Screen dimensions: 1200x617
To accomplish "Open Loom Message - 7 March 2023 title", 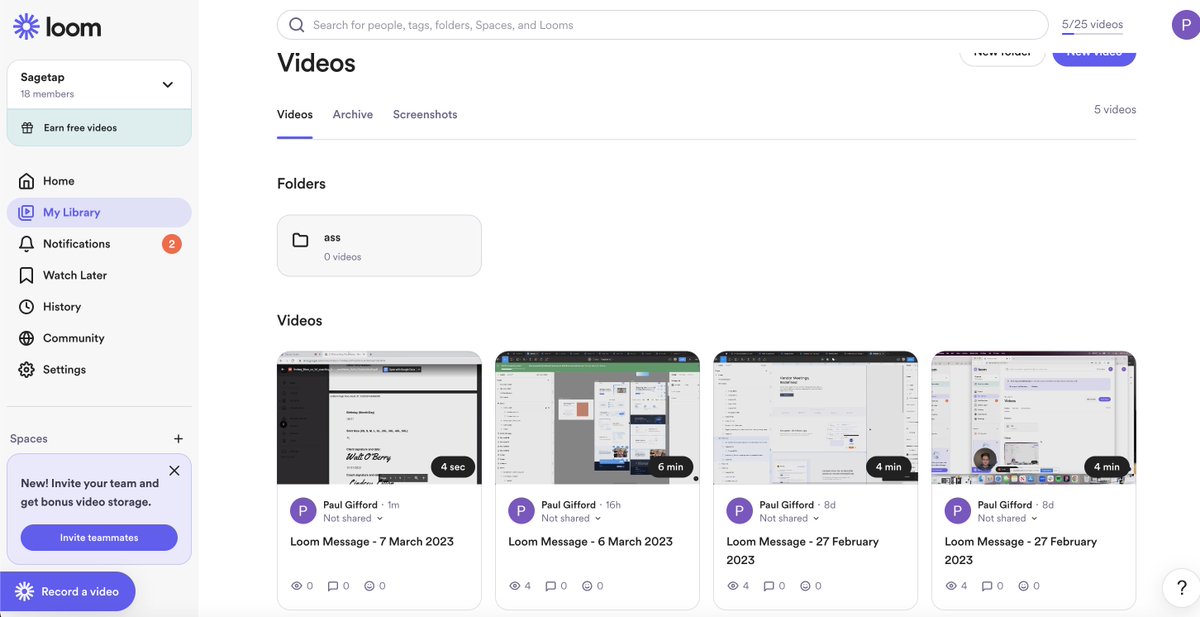I will [372, 542].
